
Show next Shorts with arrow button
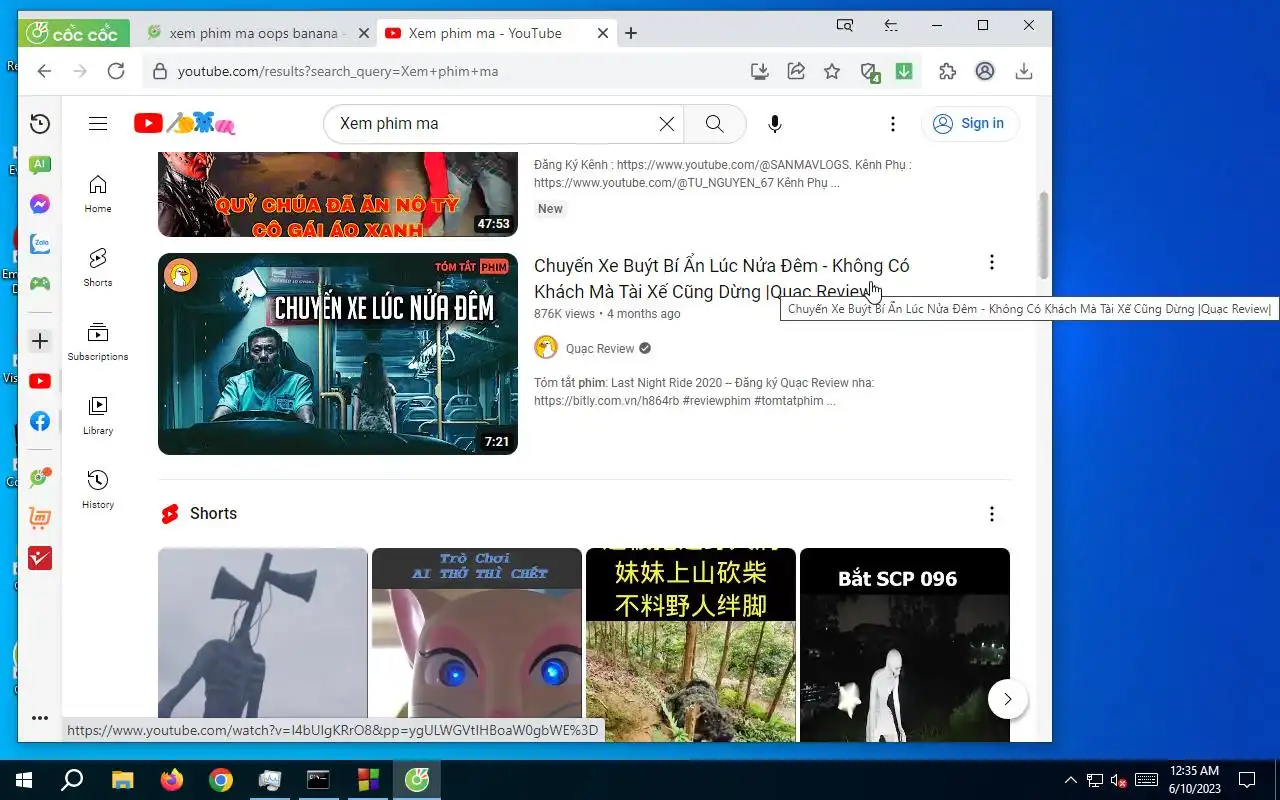point(1008,699)
